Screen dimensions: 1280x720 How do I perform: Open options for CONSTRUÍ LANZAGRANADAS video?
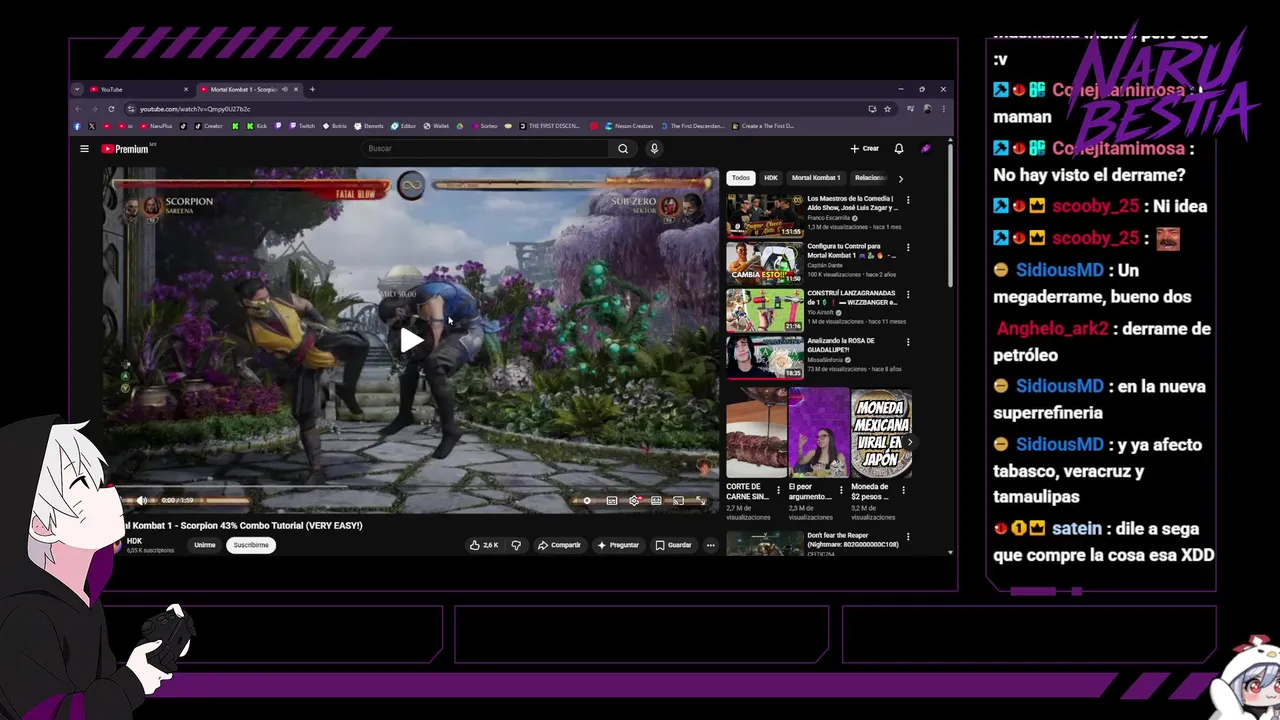point(908,294)
